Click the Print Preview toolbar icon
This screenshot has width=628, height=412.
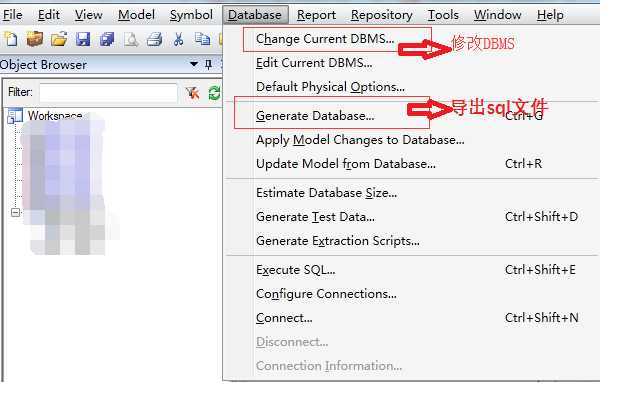click(131, 39)
